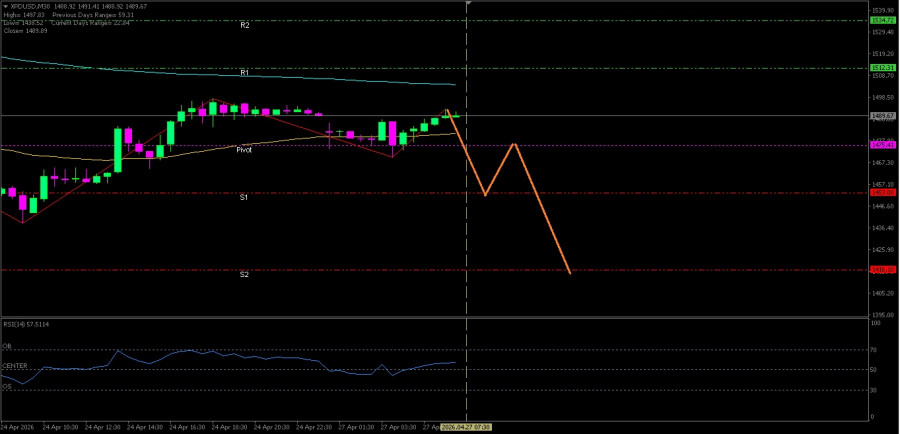Click the gray current price tag 1489.67

point(882,115)
